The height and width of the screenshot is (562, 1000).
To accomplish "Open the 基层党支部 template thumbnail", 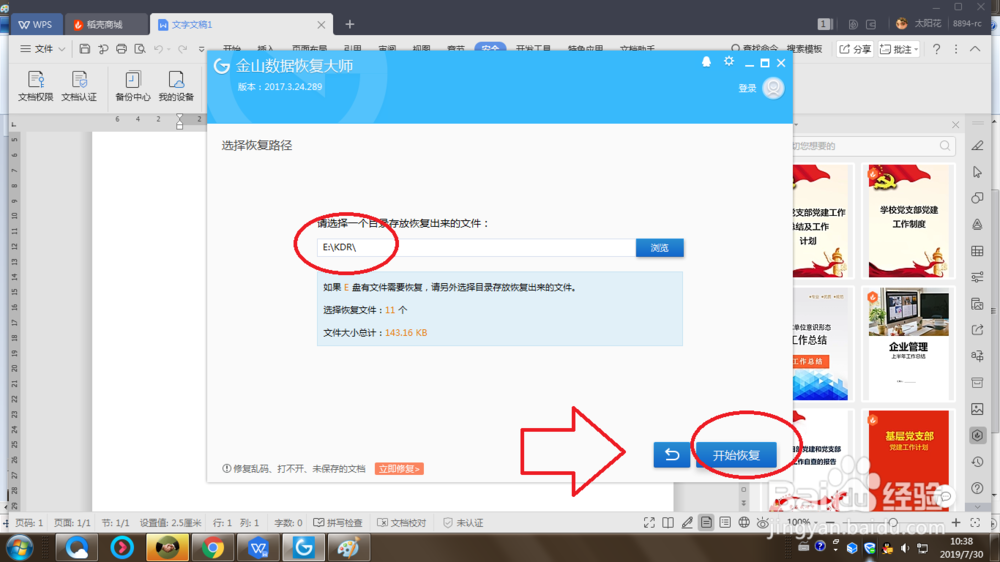I will pyautogui.click(x=908, y=460).
